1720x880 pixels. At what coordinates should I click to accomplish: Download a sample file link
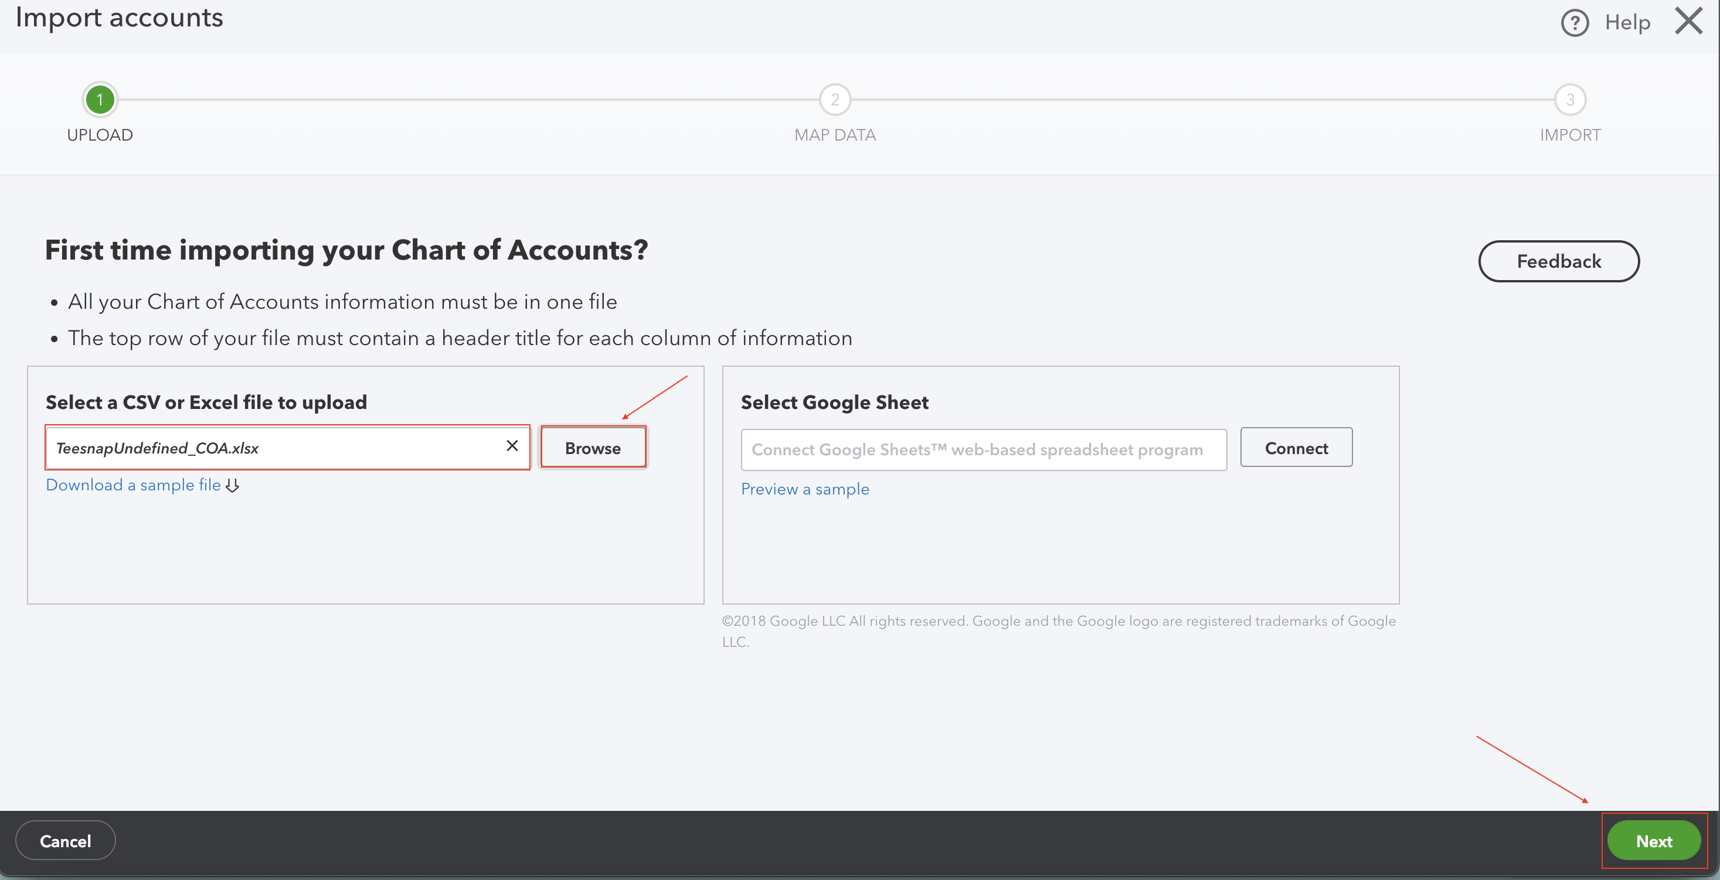[133, 485]
